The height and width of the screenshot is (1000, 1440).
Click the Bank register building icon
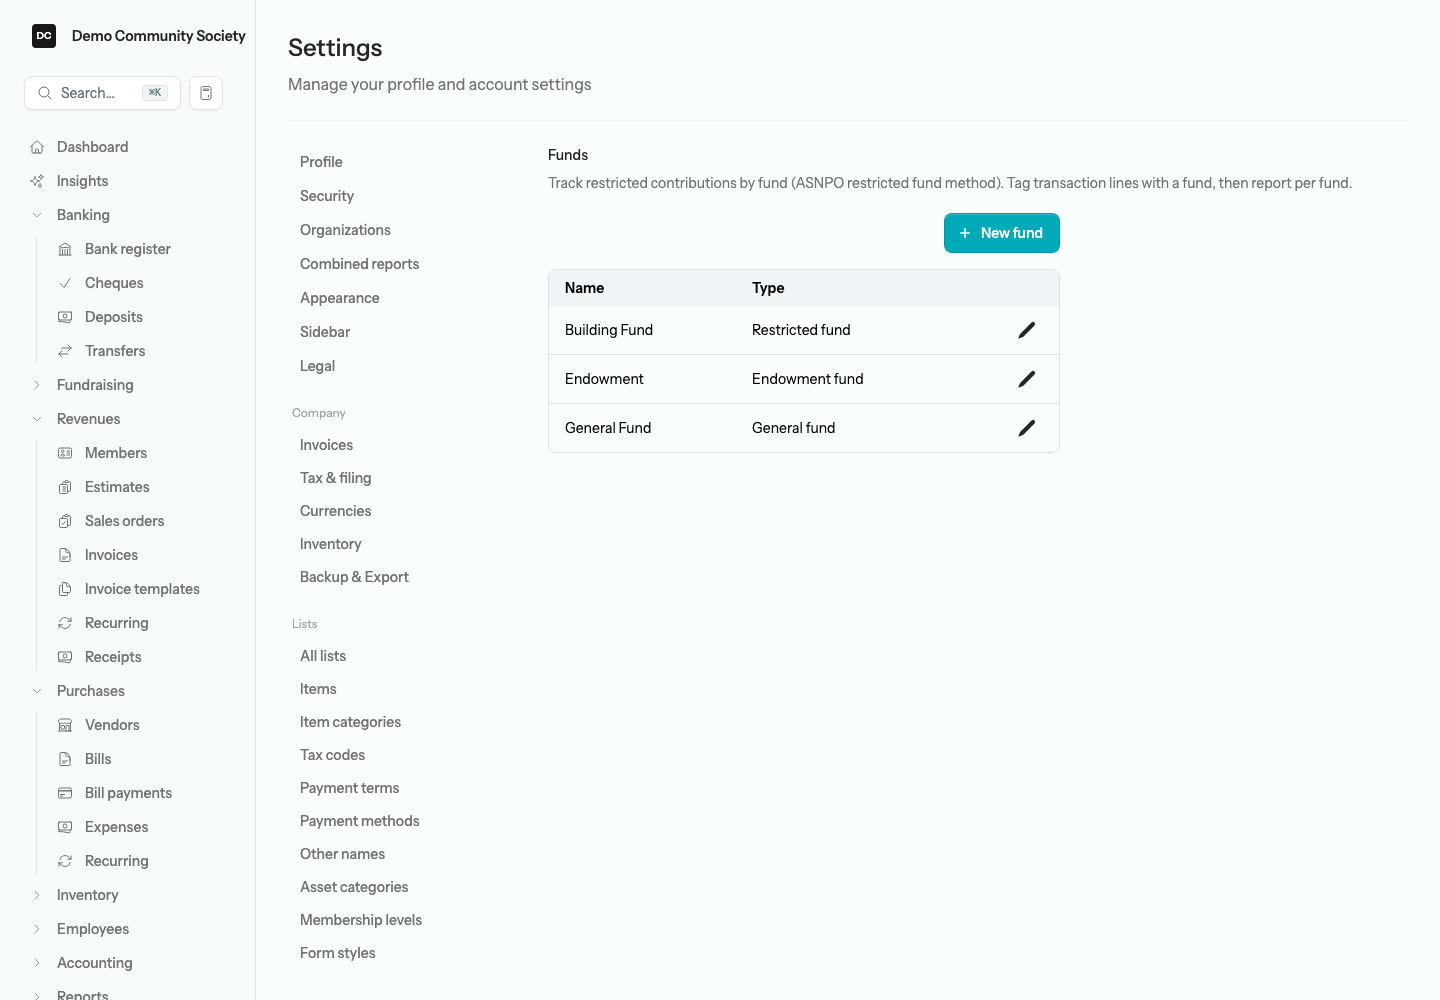(65, 249)
